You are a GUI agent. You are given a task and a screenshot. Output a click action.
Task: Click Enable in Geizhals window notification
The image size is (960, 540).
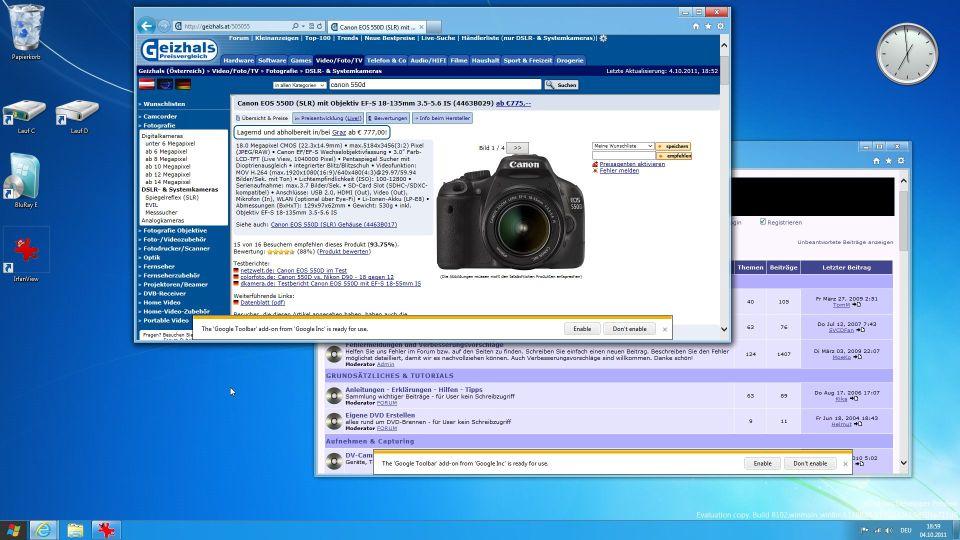[582, 329]
